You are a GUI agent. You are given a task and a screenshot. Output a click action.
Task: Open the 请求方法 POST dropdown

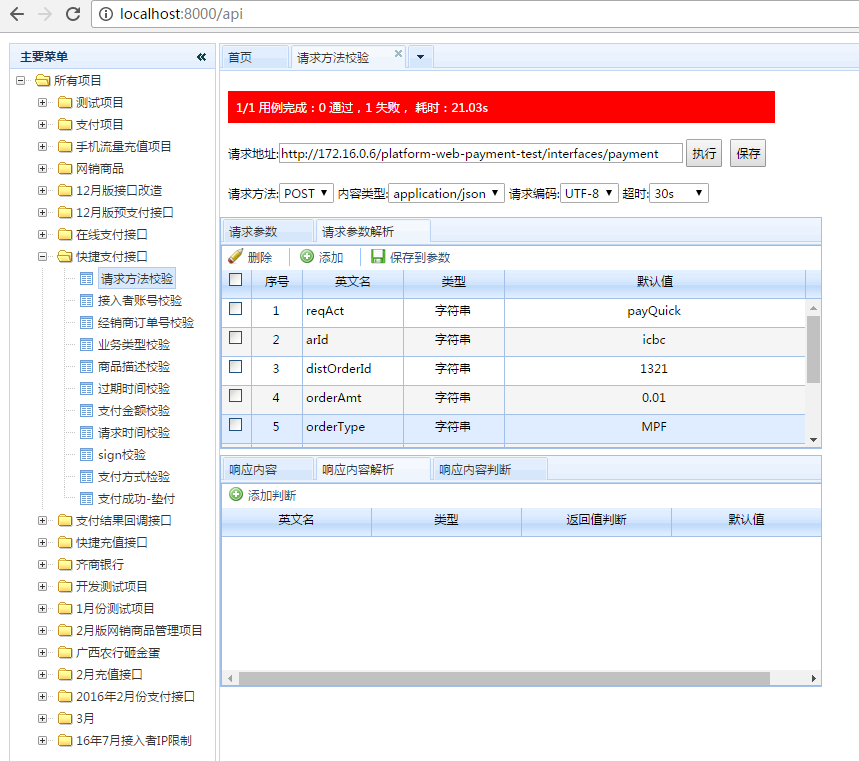point(306,193)
